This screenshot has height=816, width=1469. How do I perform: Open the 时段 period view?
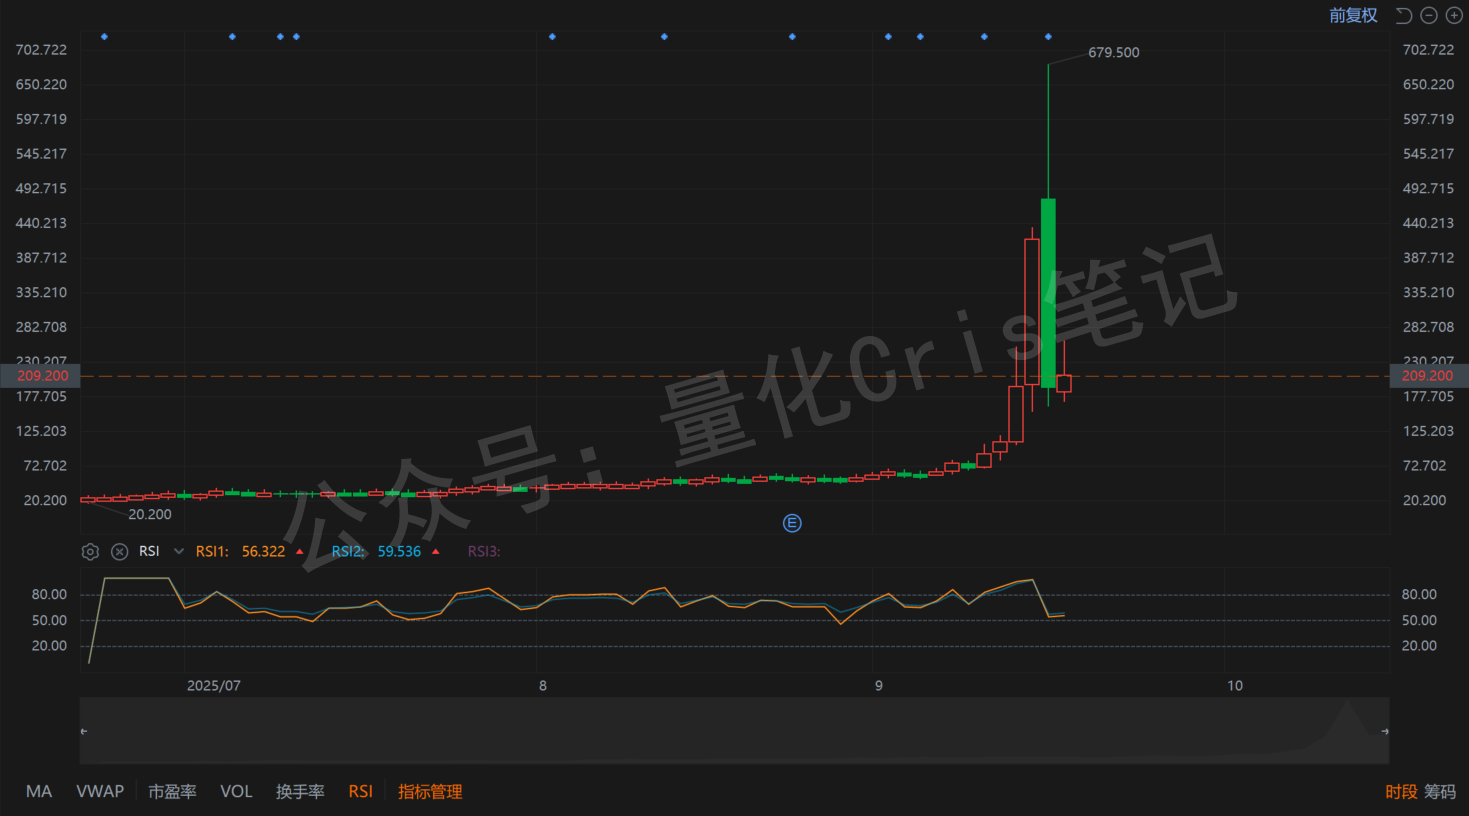click(1401, 791)
